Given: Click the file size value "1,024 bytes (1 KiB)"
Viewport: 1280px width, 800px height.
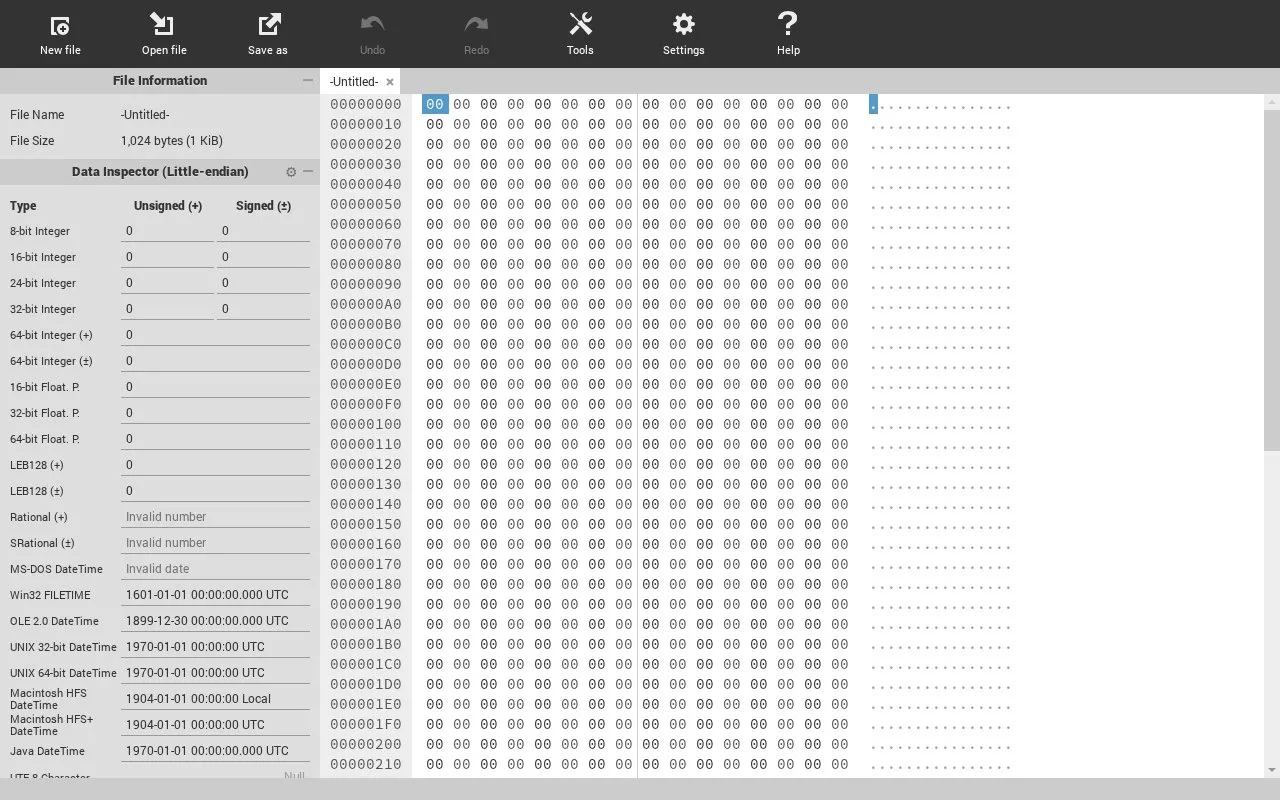Looking at the screenshot, I should click(172, 141).
